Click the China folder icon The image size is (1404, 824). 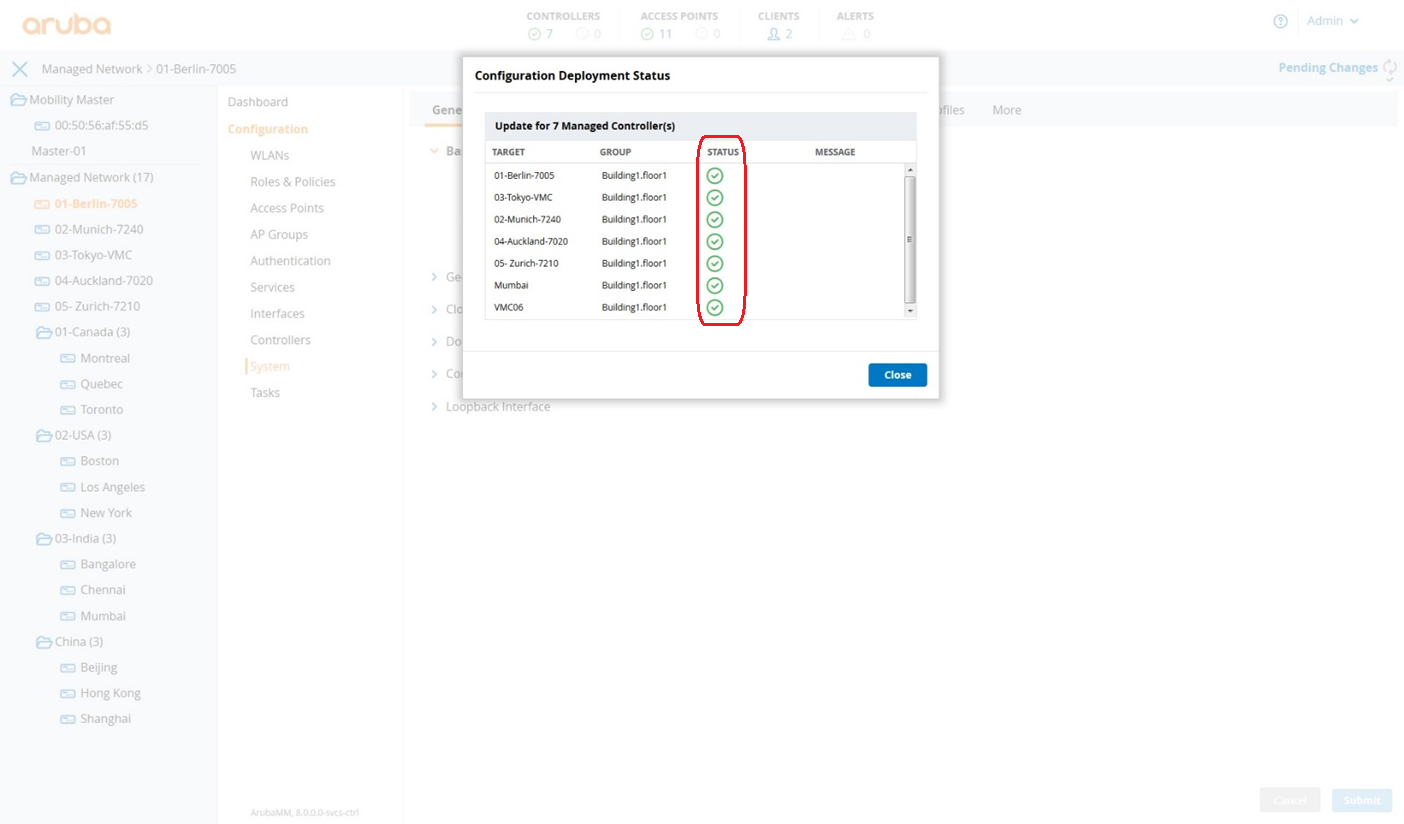pyautogui.click(x=44, y=642)
